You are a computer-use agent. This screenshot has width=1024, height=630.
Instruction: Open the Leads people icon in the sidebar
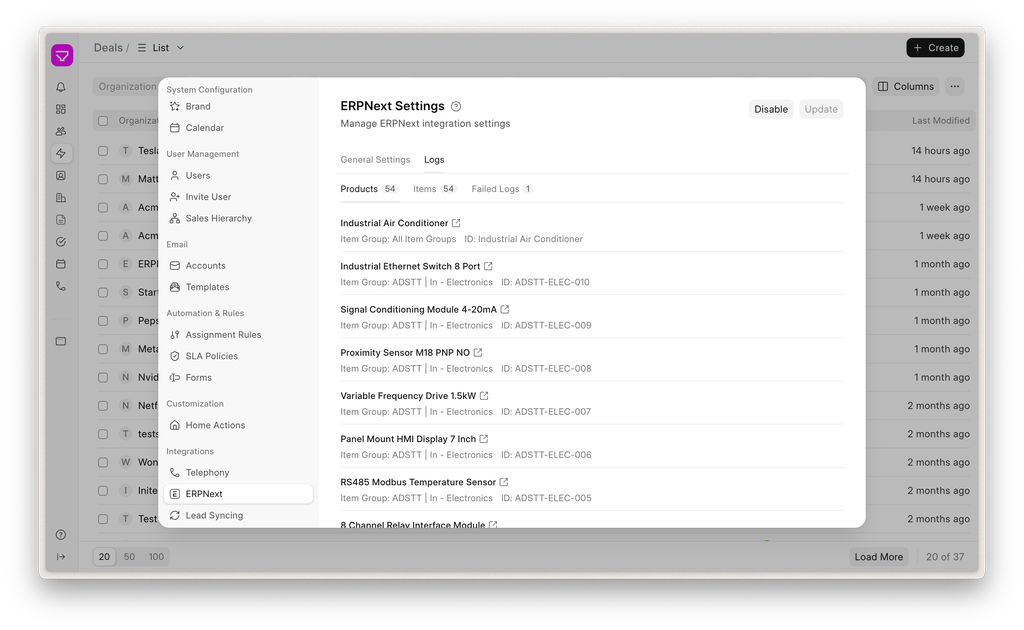point(61,131)
